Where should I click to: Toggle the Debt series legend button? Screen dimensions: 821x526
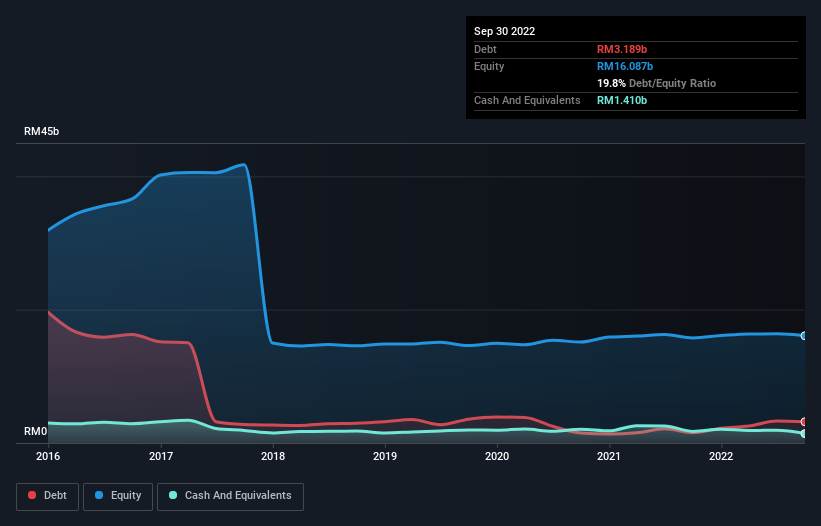tap(47, 496)
